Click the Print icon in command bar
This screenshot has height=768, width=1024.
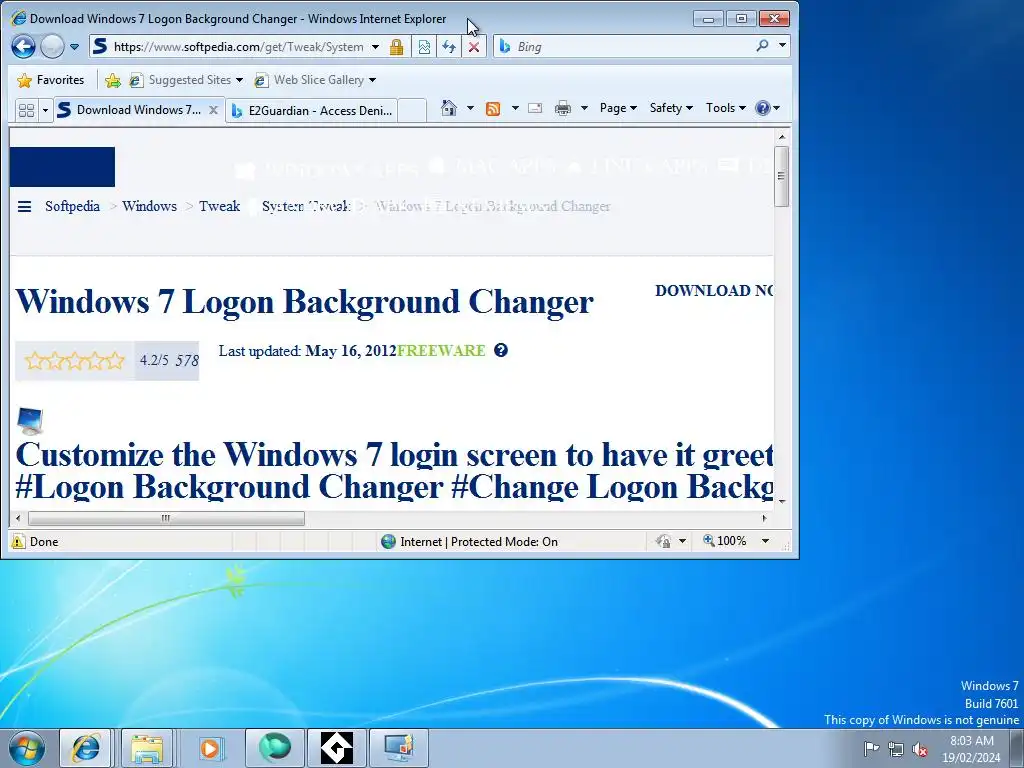coord(562,108)
